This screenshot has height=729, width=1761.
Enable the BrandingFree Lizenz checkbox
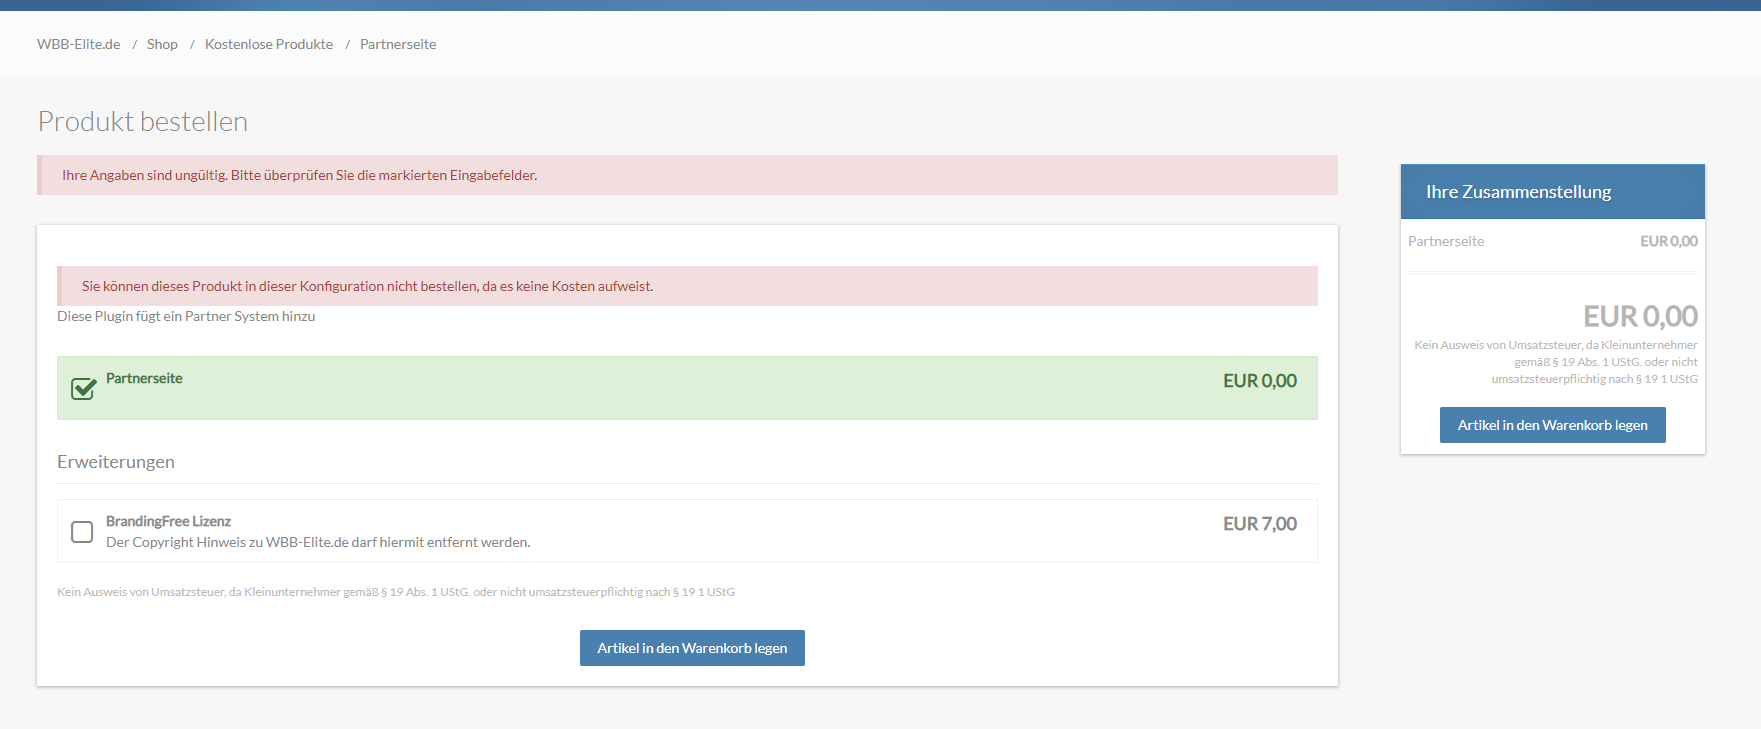(x=82, y=532)
